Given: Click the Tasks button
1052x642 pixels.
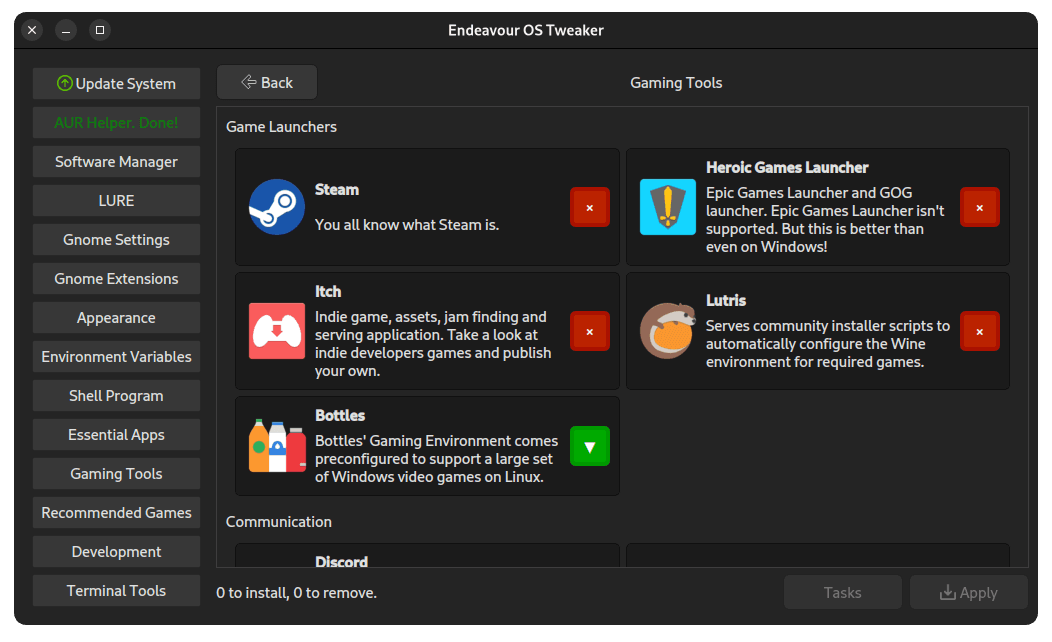Looking at the screenshot, I should pyautogui.click(x=843, y=592).
